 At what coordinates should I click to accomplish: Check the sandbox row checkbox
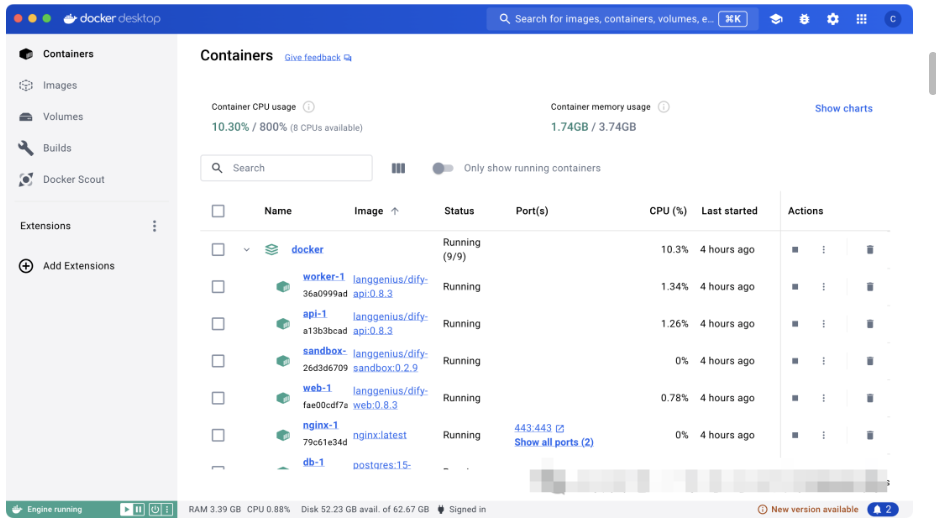tap(218, 360)
